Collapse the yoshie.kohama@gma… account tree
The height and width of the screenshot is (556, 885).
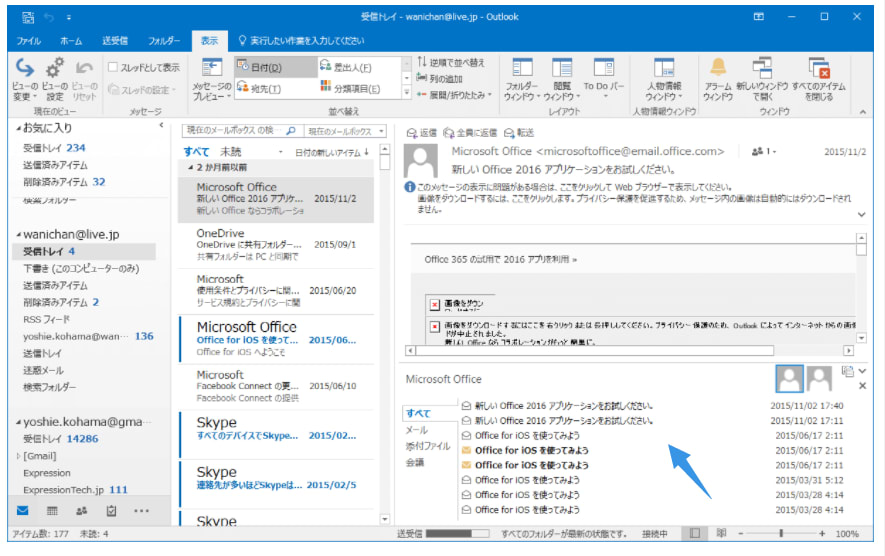pos(19,422)
